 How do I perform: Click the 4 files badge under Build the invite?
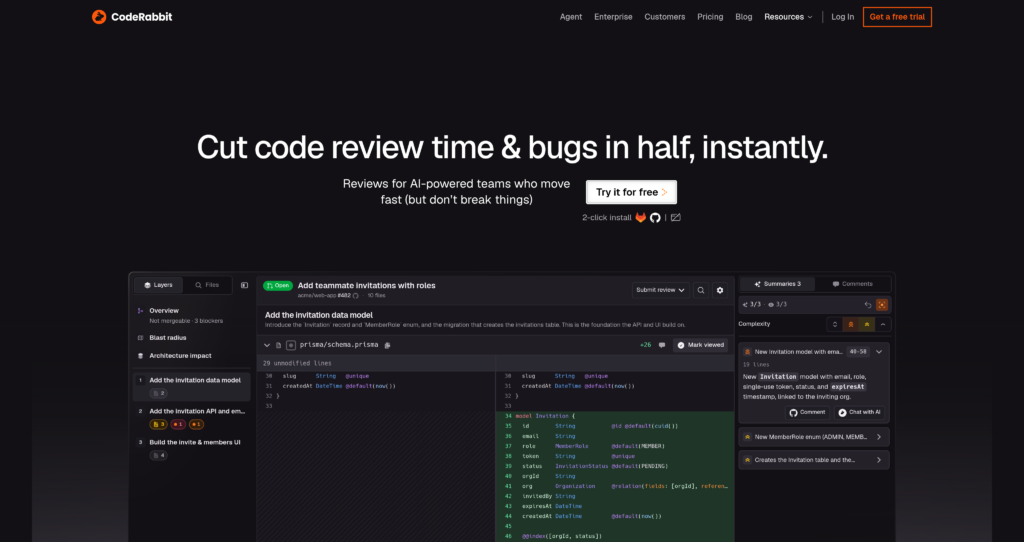click(159, 456)
